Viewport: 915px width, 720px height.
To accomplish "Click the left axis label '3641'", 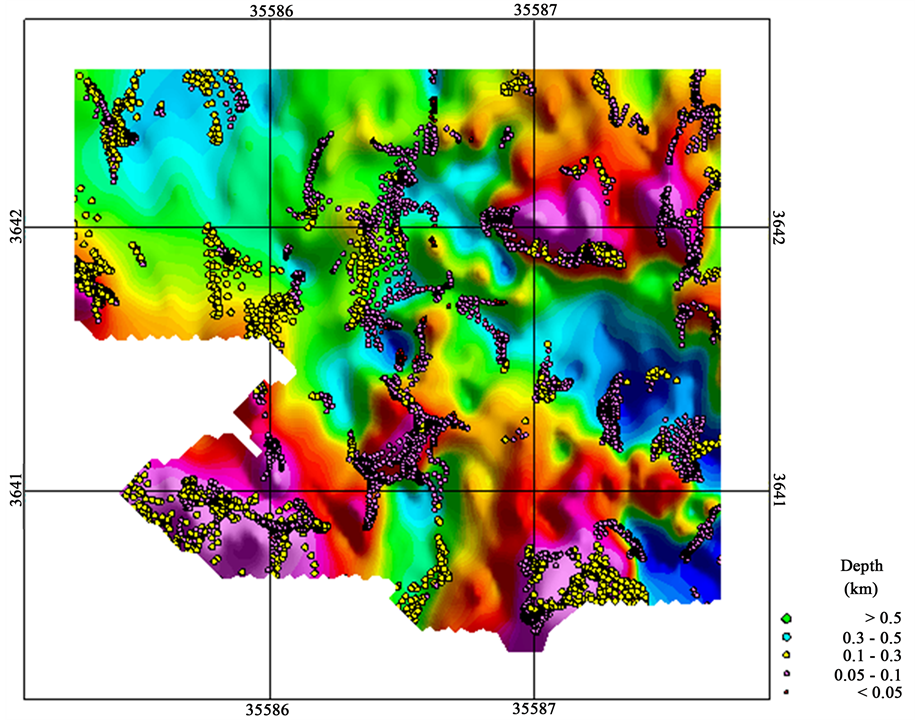I will (x=16, y=491).
